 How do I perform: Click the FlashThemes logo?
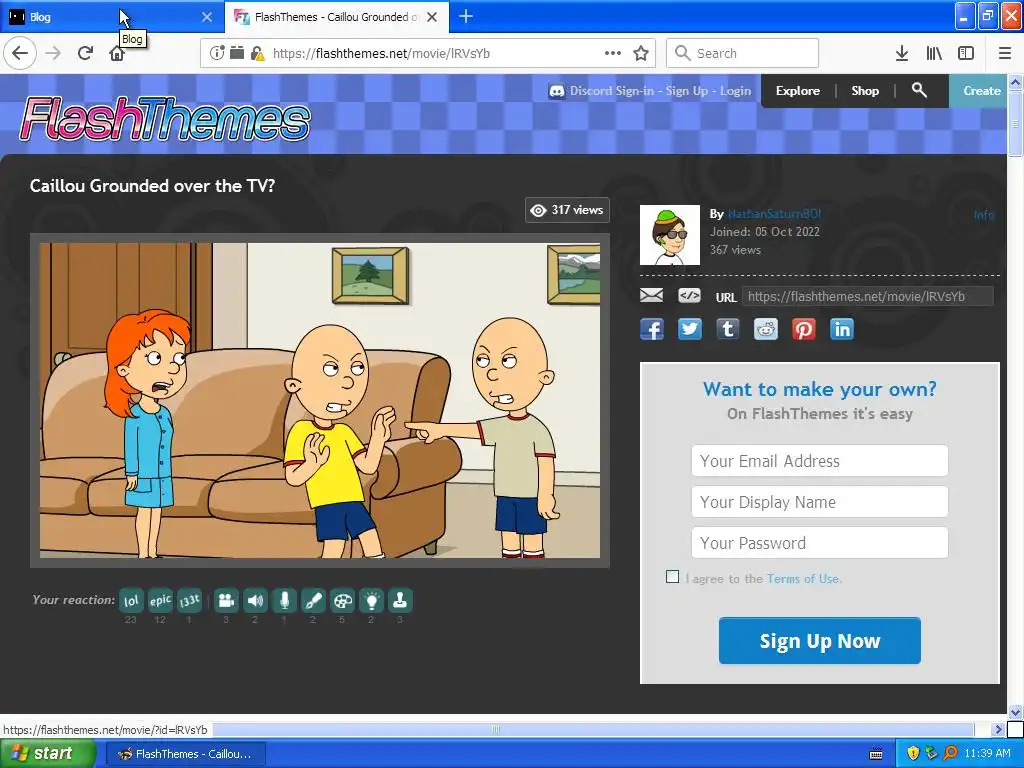[x=165, y=119]
